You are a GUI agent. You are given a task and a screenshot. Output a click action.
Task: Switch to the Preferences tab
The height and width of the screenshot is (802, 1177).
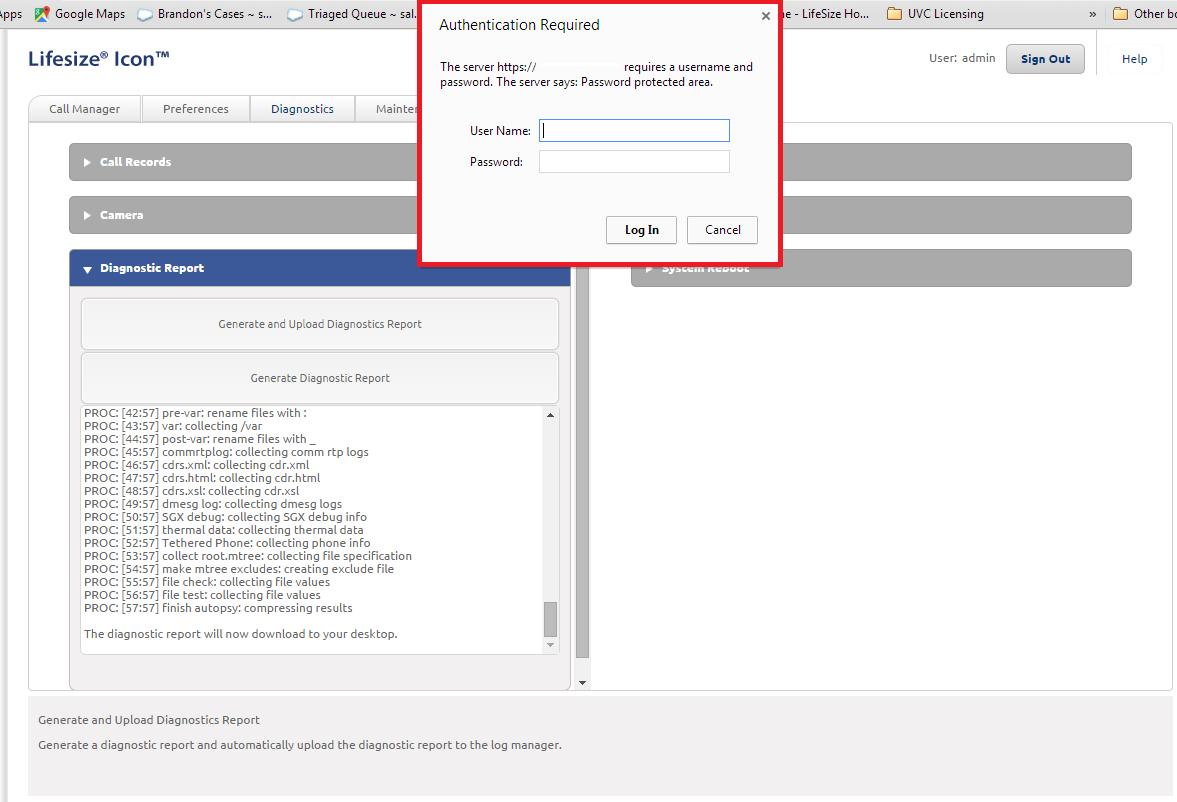[195, 108]
